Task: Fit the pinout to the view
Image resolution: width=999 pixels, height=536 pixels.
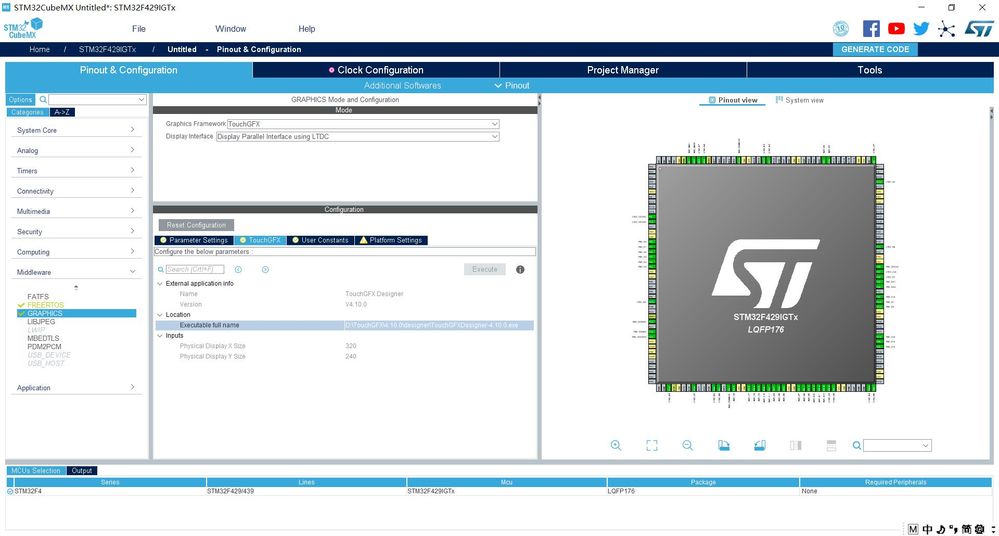Action: 651,445
